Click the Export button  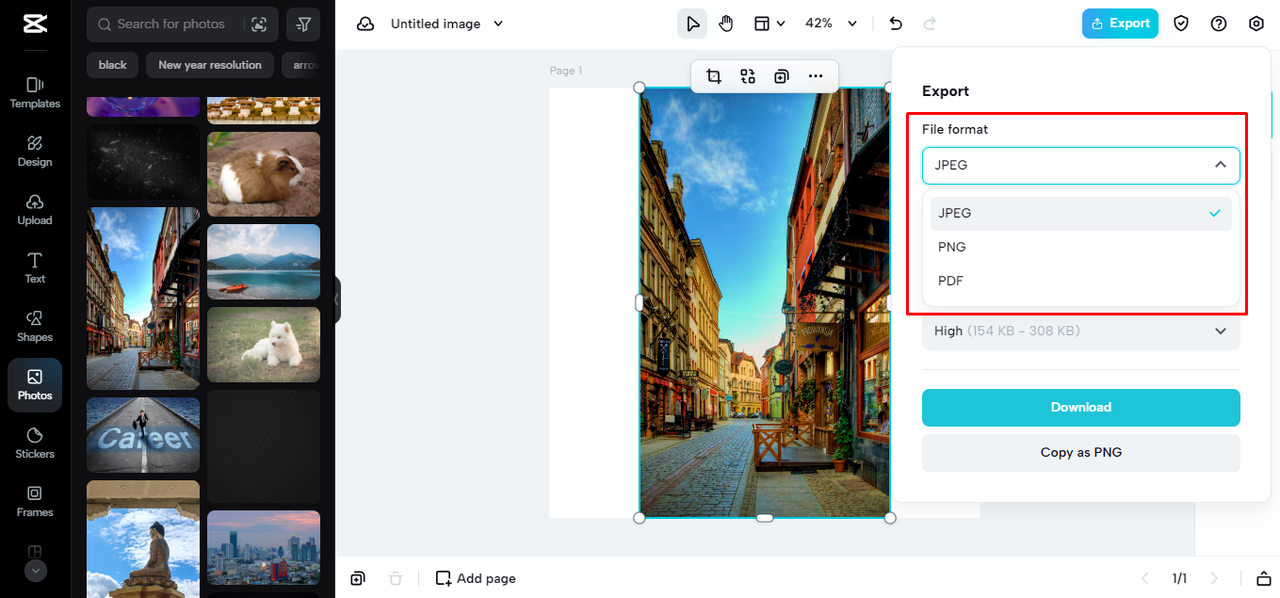tap(1120, 23)
